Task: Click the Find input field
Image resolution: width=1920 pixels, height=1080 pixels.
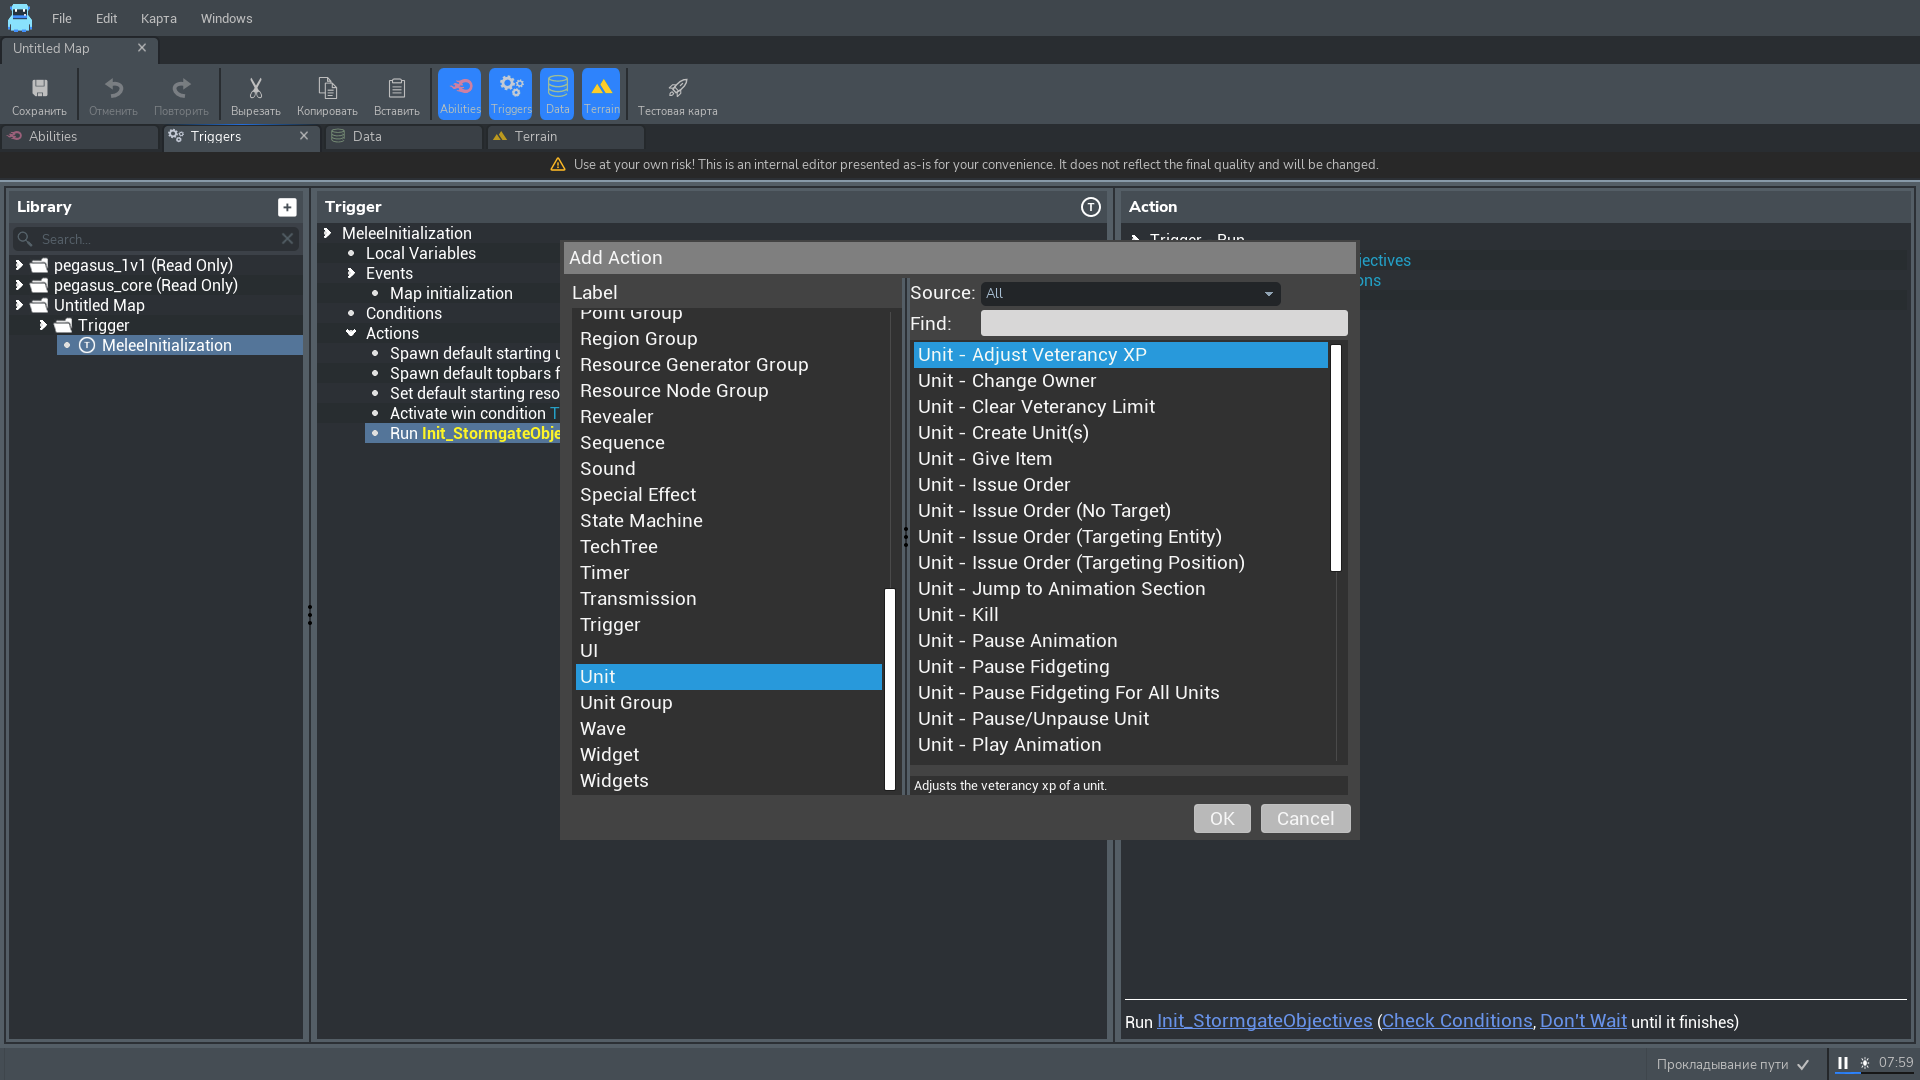Action: (x=1163, y=324)
